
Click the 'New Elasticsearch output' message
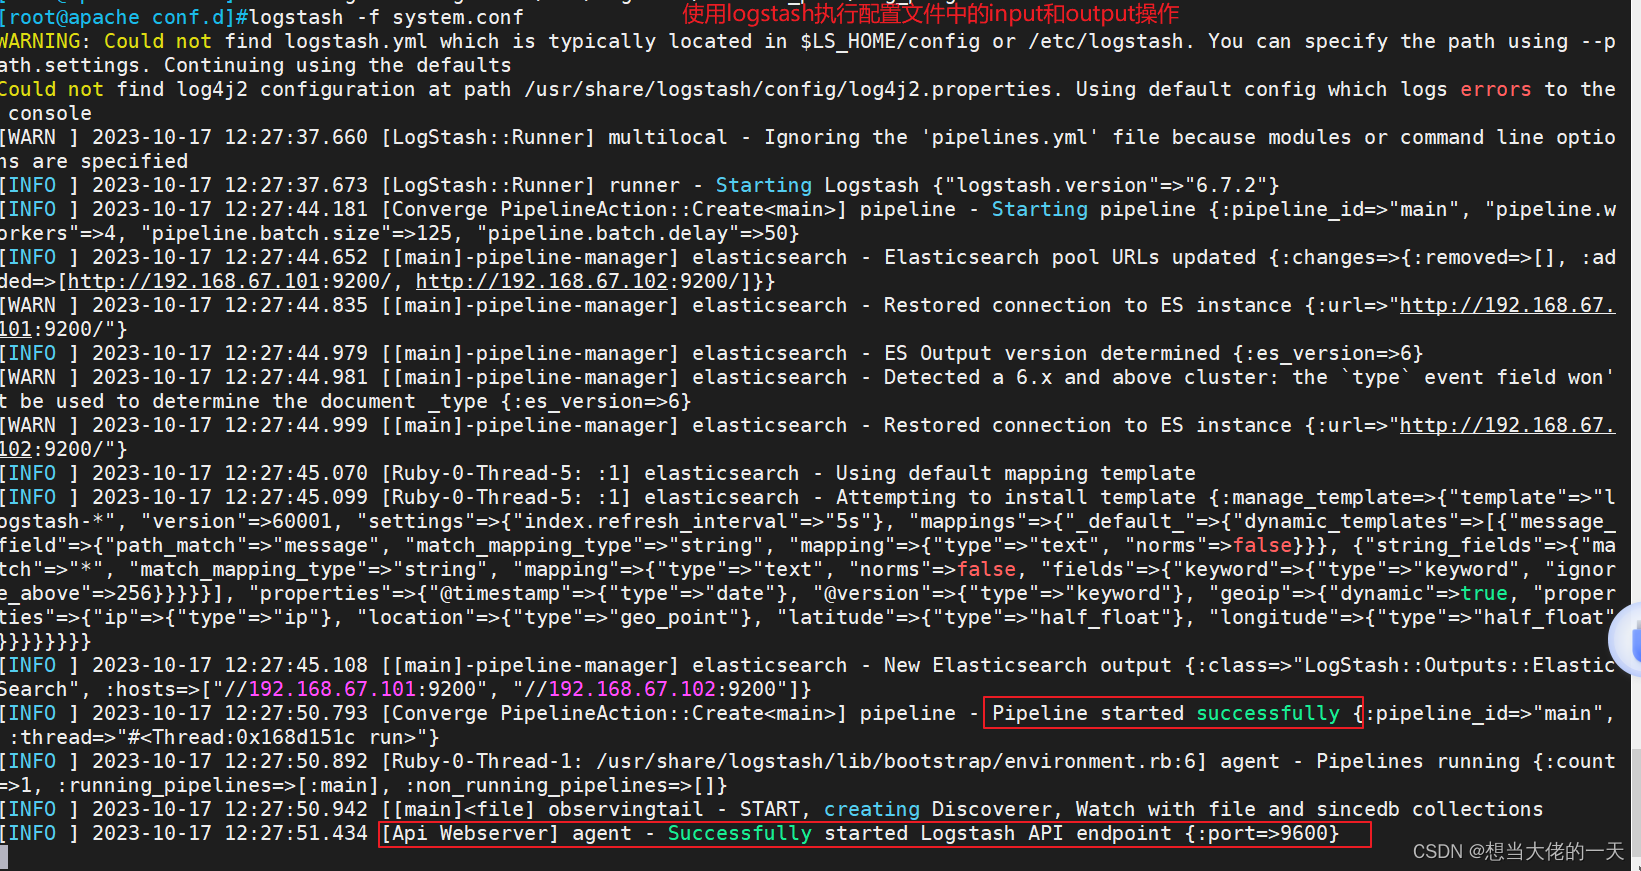(x=1027, y=665)
